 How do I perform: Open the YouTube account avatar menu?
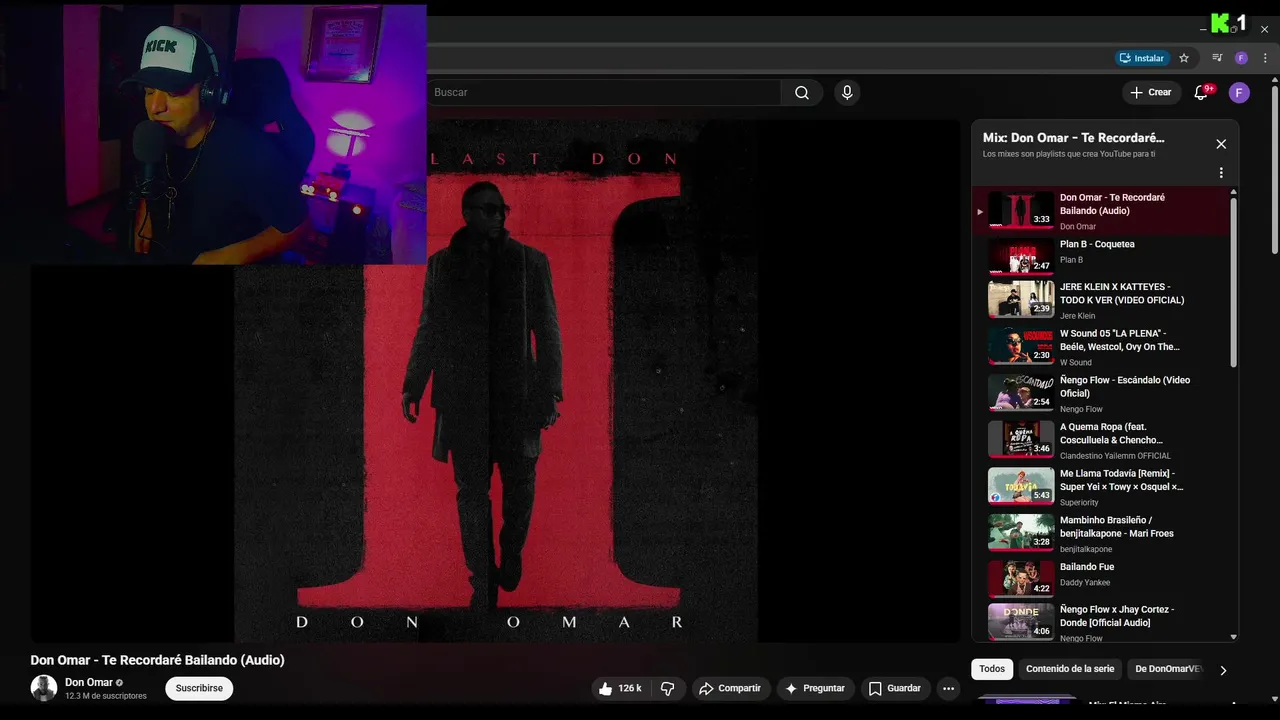[1239, 92]
